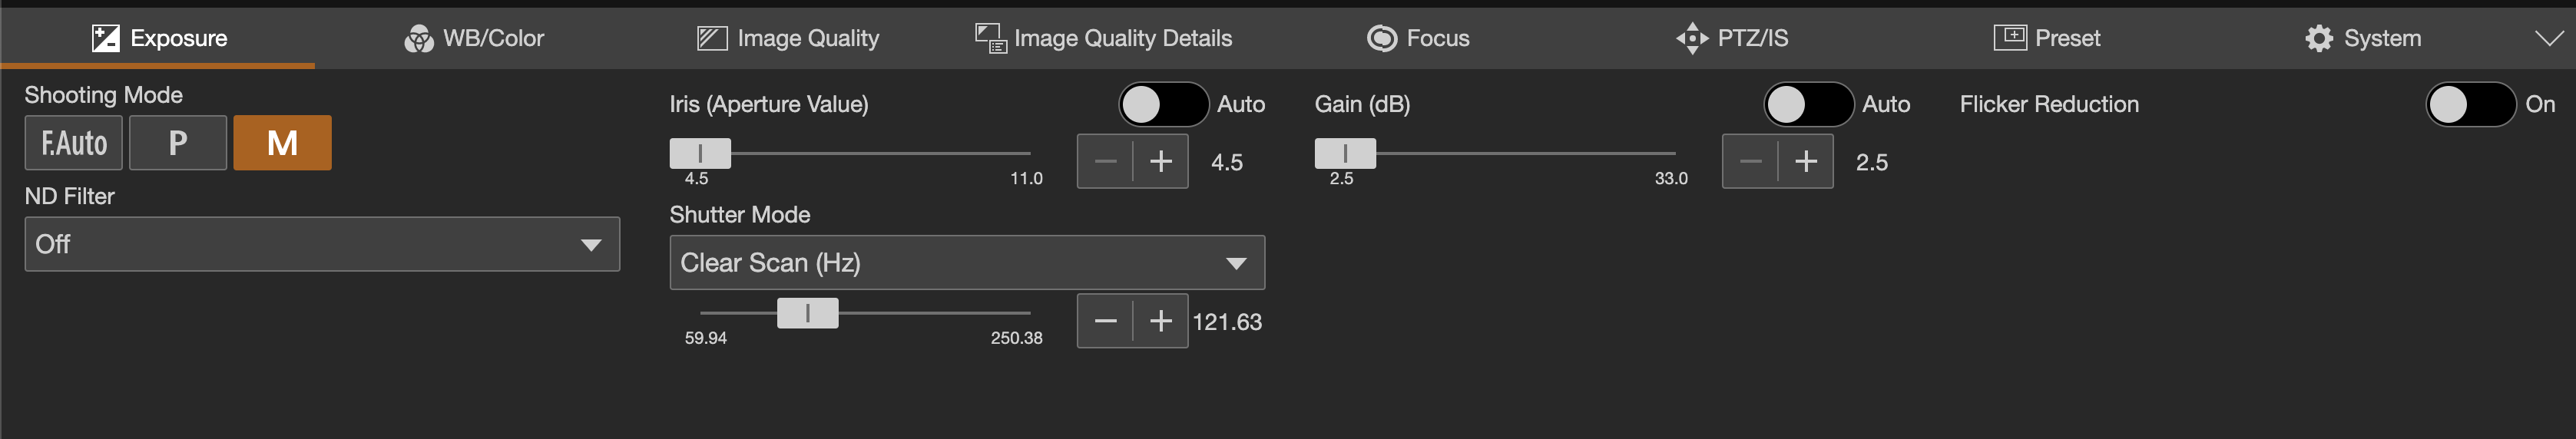Select P shooting mode
This screenshot has height=439, width=2576.
coord(178,143)
